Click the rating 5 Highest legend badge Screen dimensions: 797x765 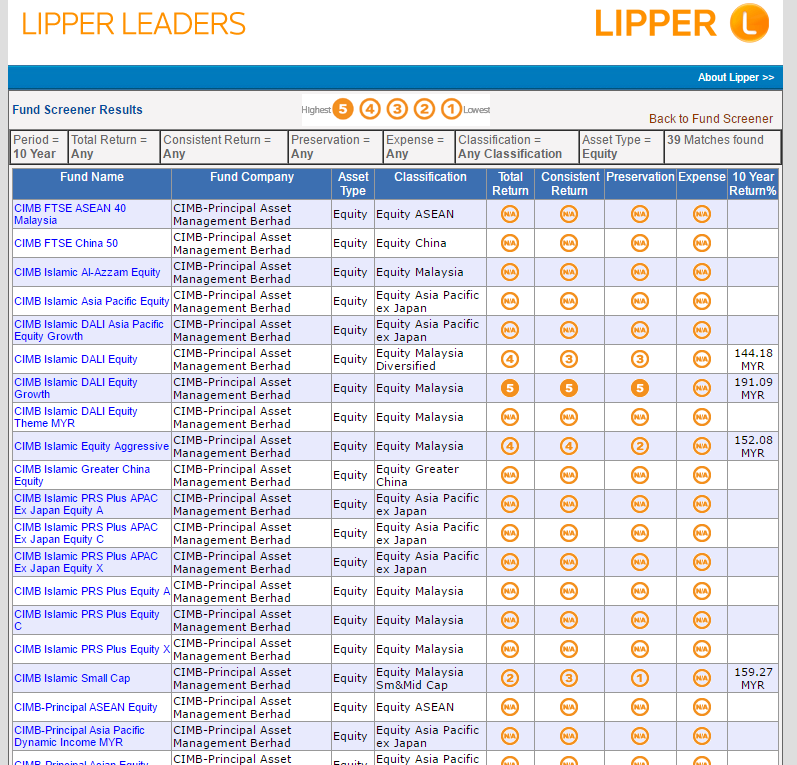coord(343,109)
